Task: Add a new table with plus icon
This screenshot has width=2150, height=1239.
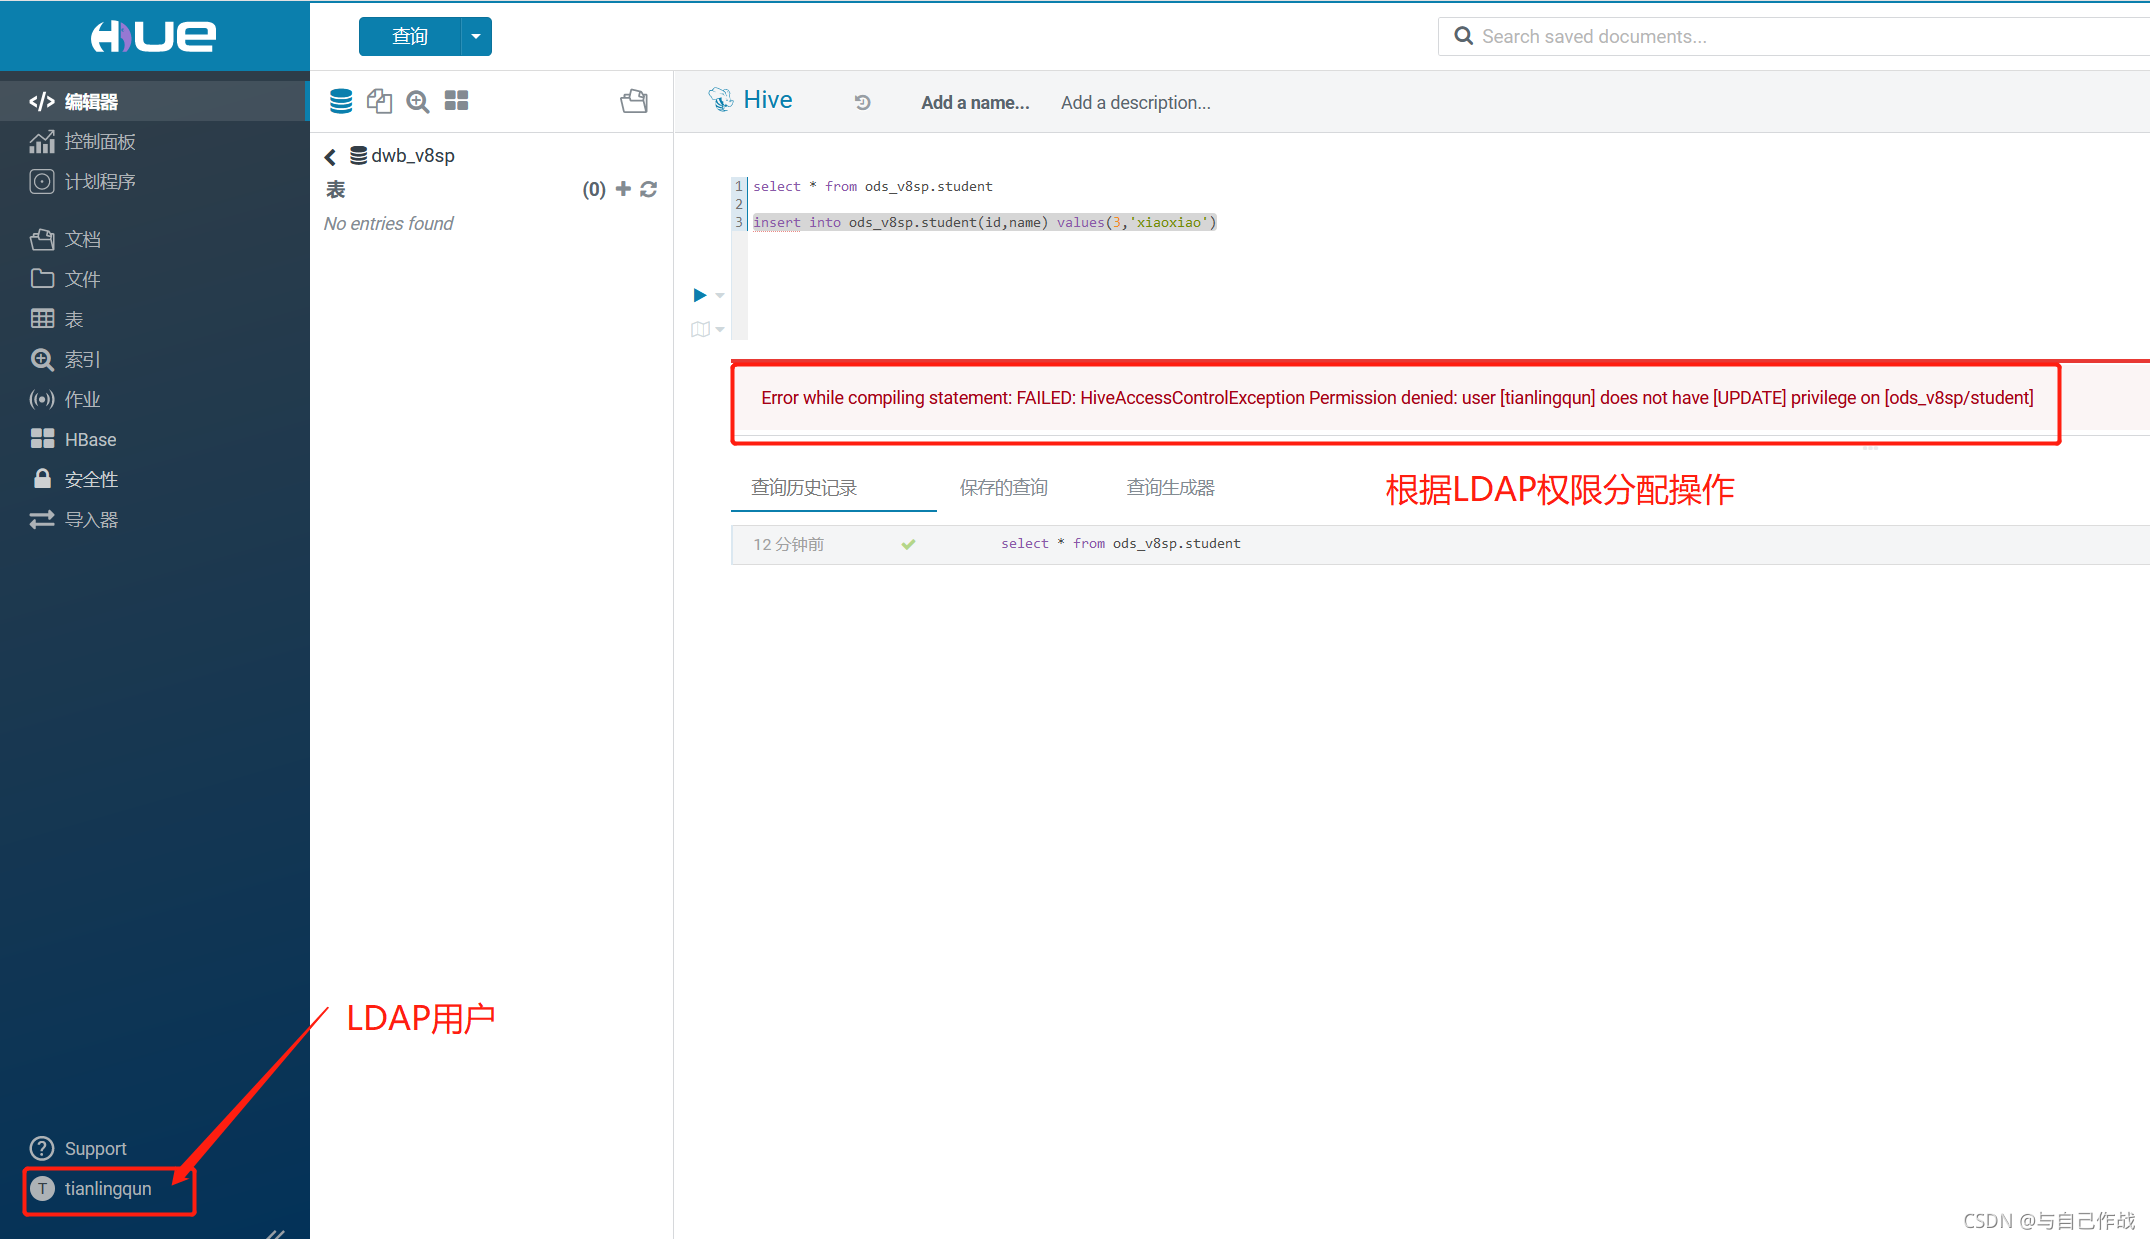Action: 623,189
